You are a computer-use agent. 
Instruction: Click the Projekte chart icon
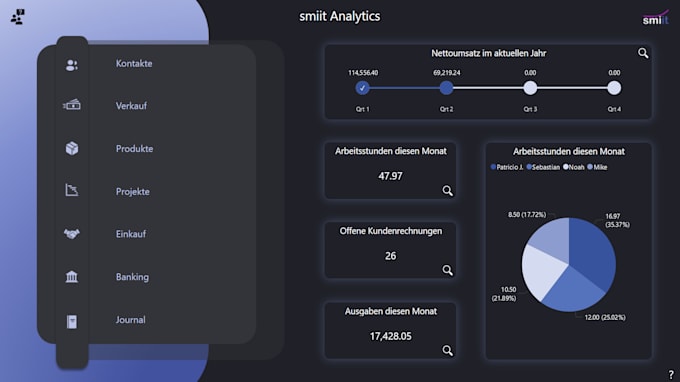(x=72, y=189)
